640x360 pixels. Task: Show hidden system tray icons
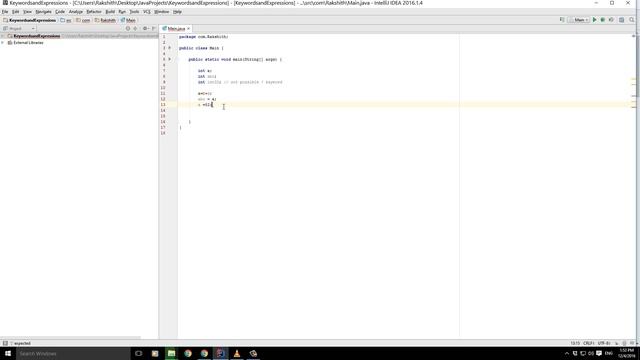click(567, 353)
